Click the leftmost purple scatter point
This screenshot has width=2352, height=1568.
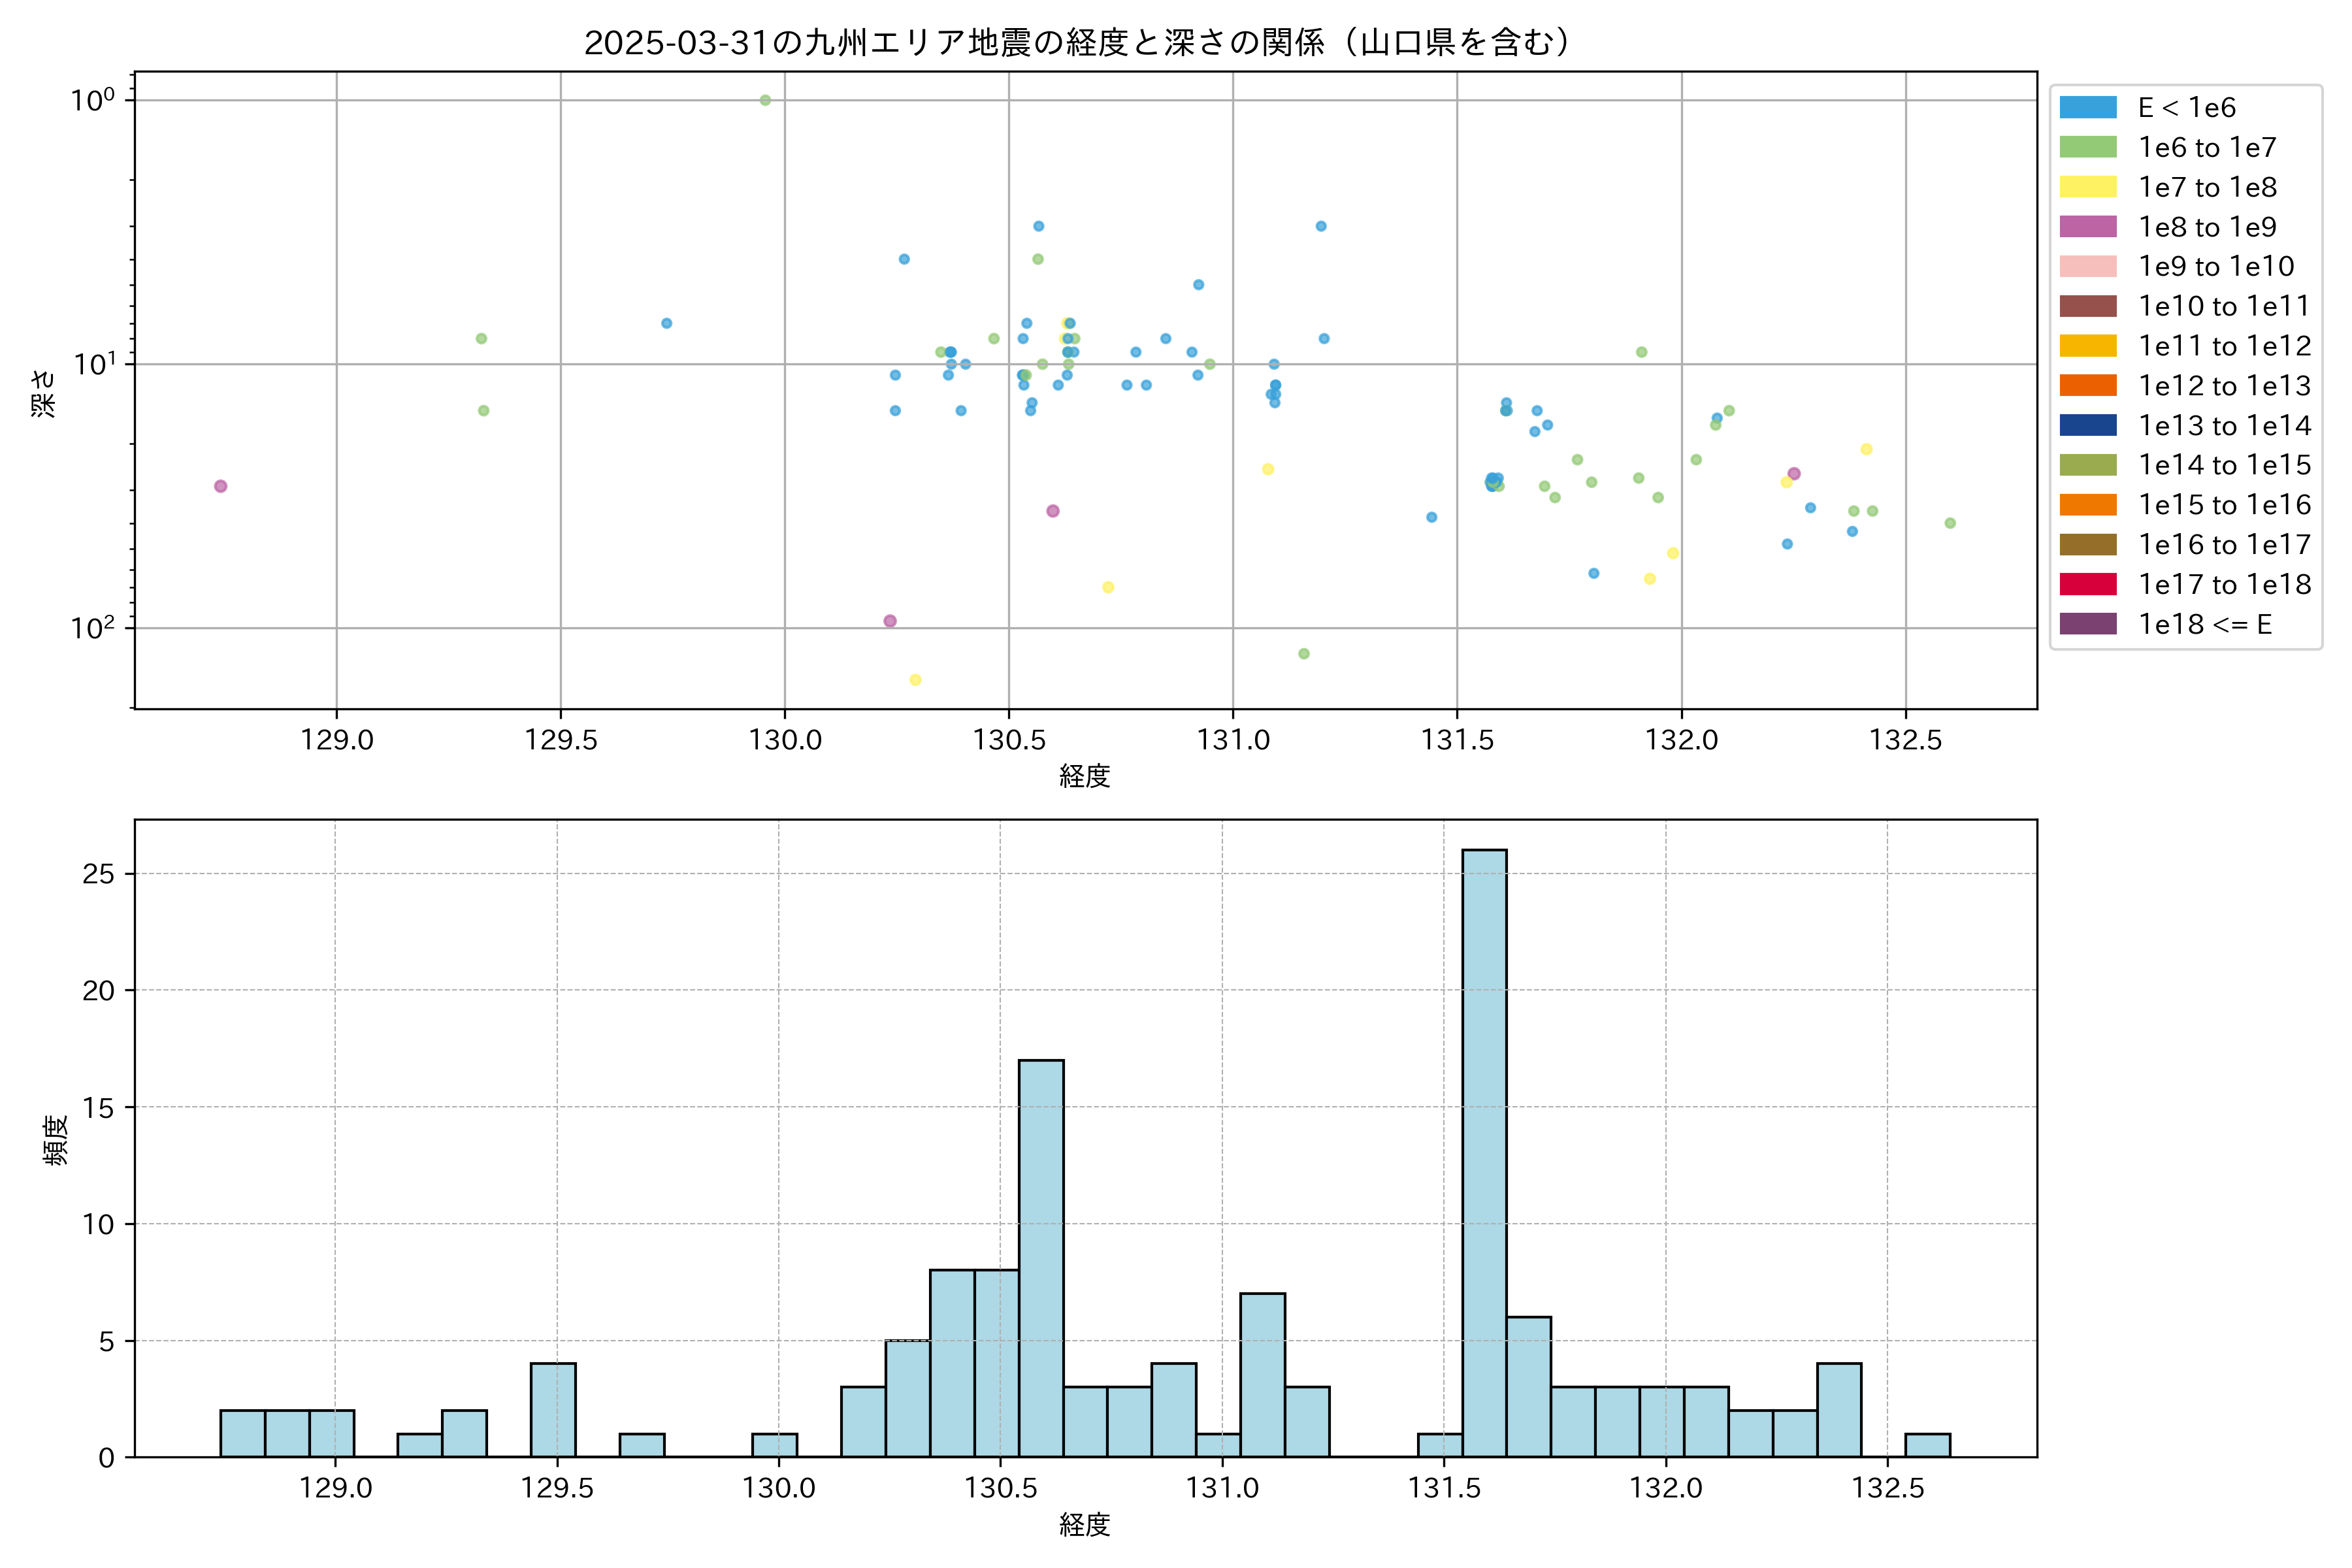click(221, 486)
